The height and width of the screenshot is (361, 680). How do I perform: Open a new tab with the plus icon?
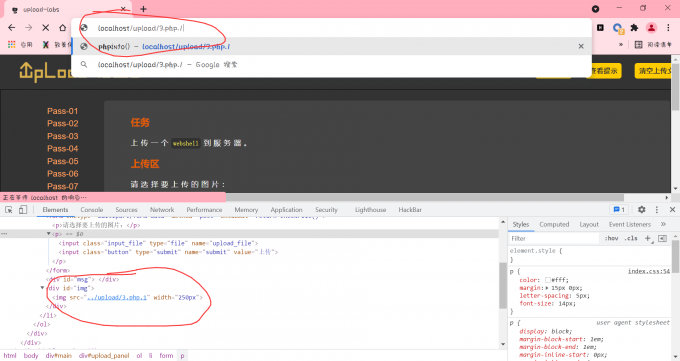tap(144, 9)
